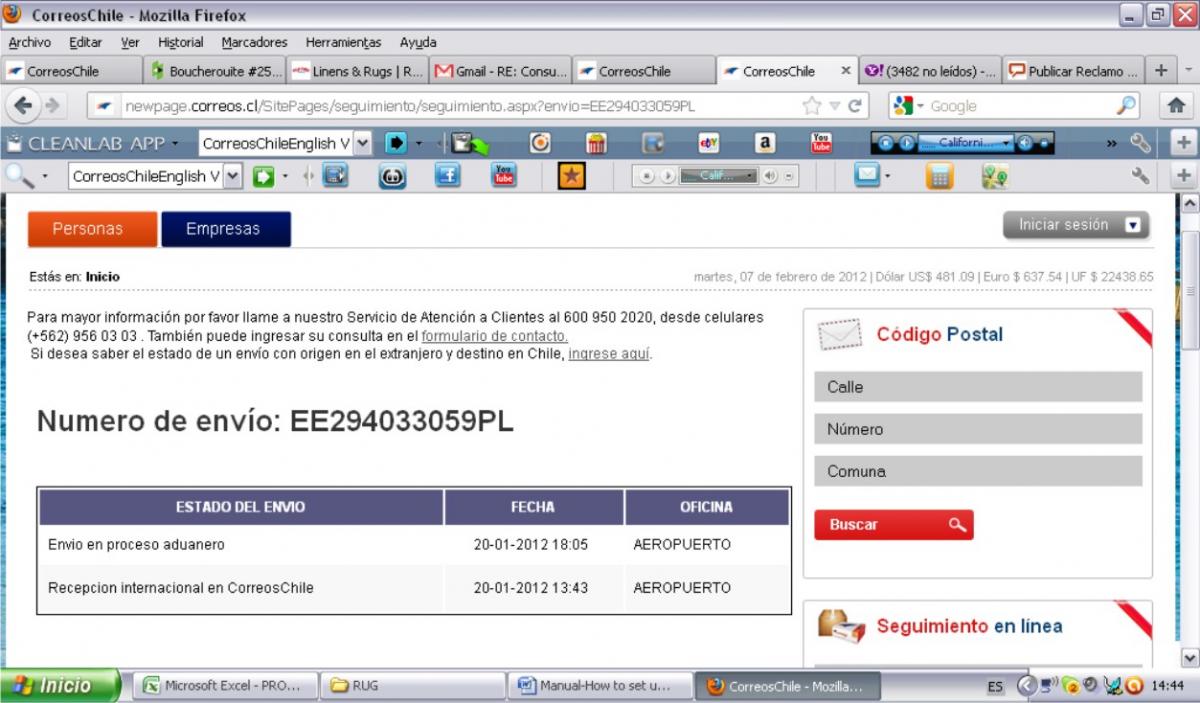
Task: Open the Facebook toolbar shortcut
Action: (447, 177)
